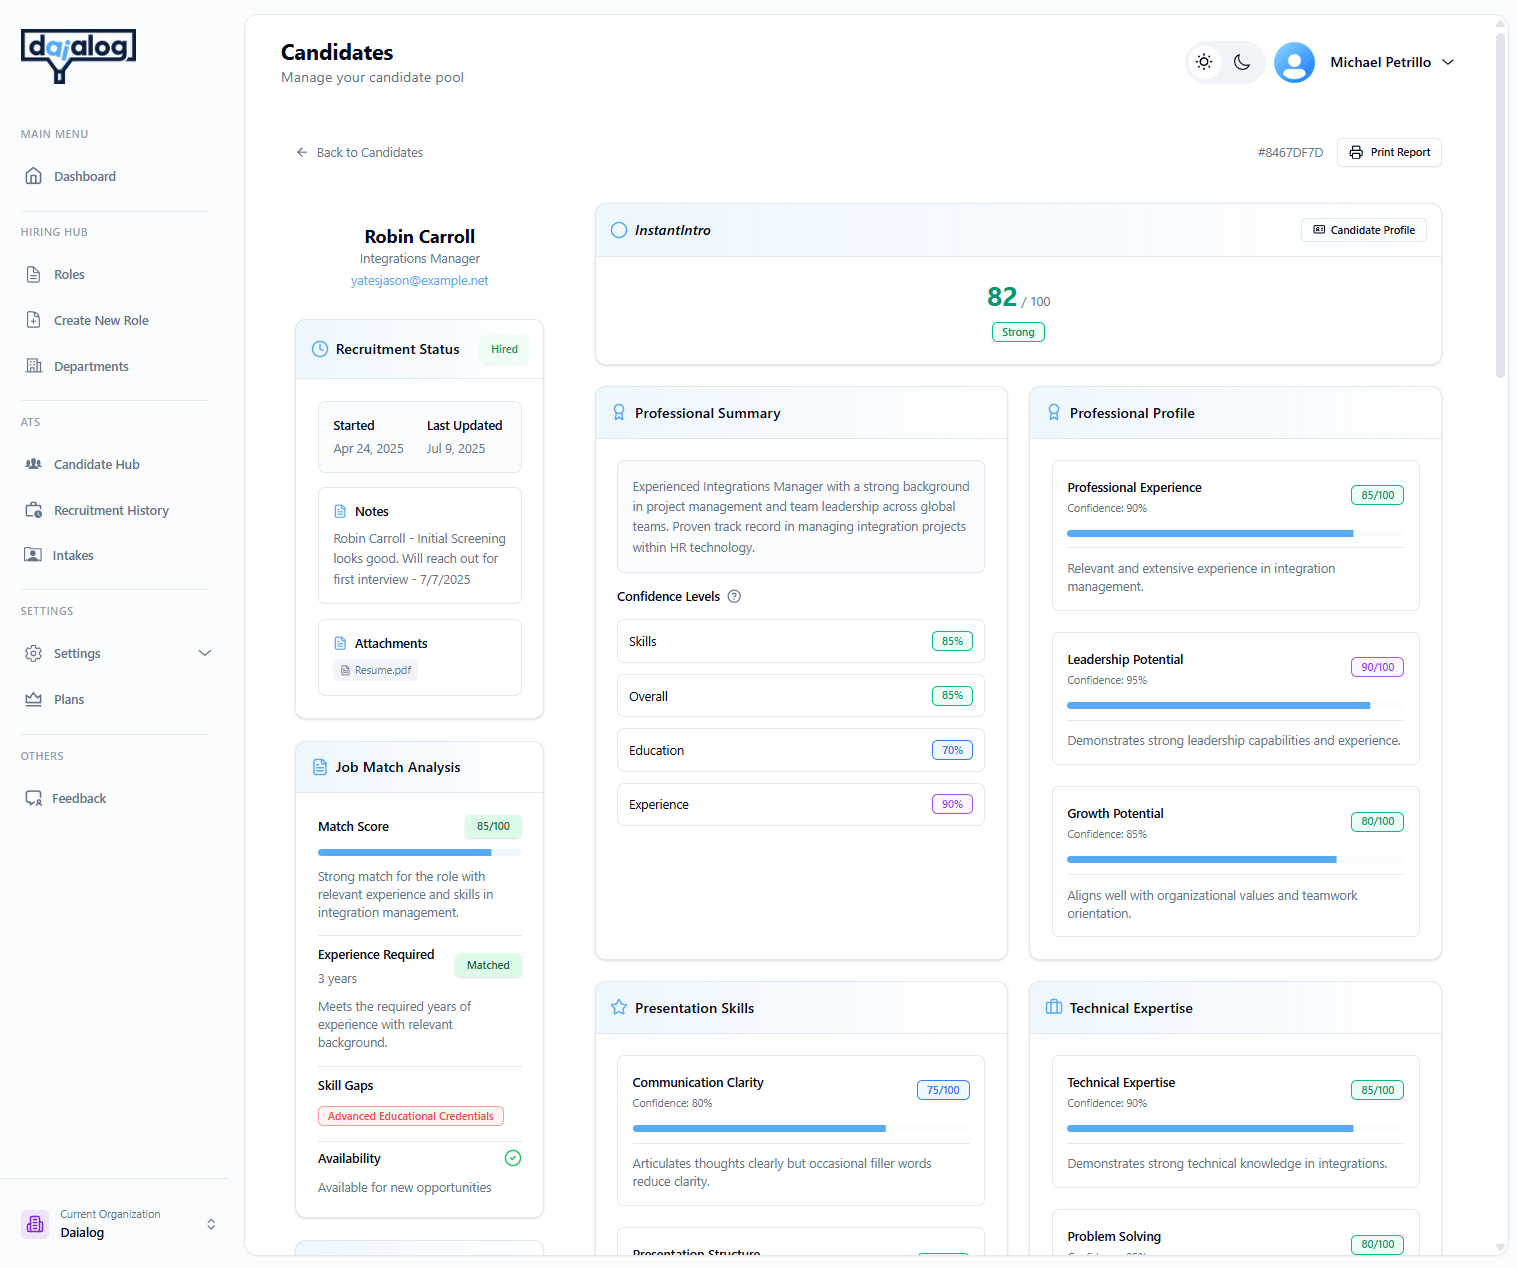Go to Roles in the sidebar
This screenshot has height=1268, width=1518.
[x=69, y=274]
